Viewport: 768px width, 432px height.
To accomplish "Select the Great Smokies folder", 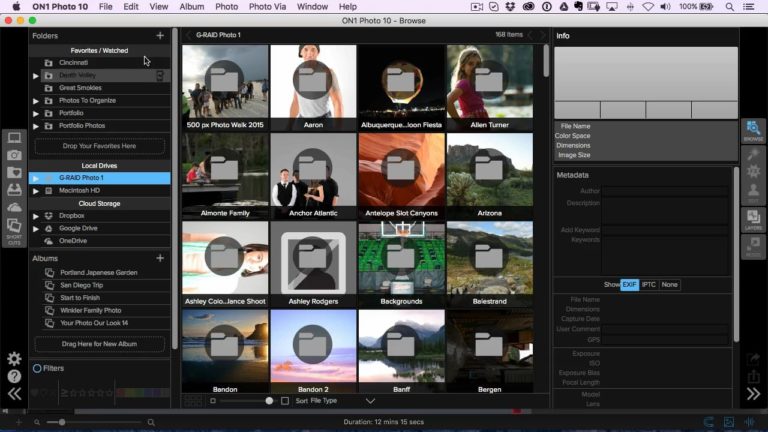I will [x=80, y=88].
